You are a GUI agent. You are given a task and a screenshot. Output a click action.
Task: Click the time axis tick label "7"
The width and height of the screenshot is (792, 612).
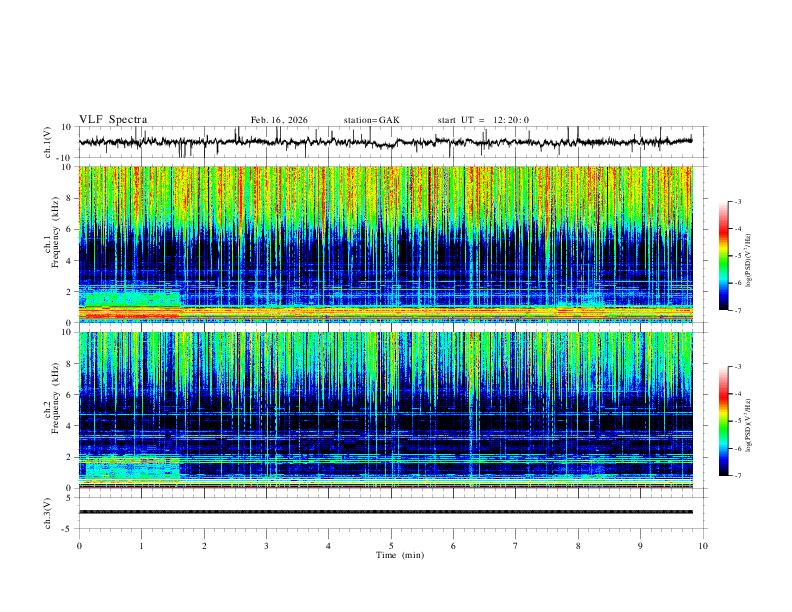click(516, 546)
